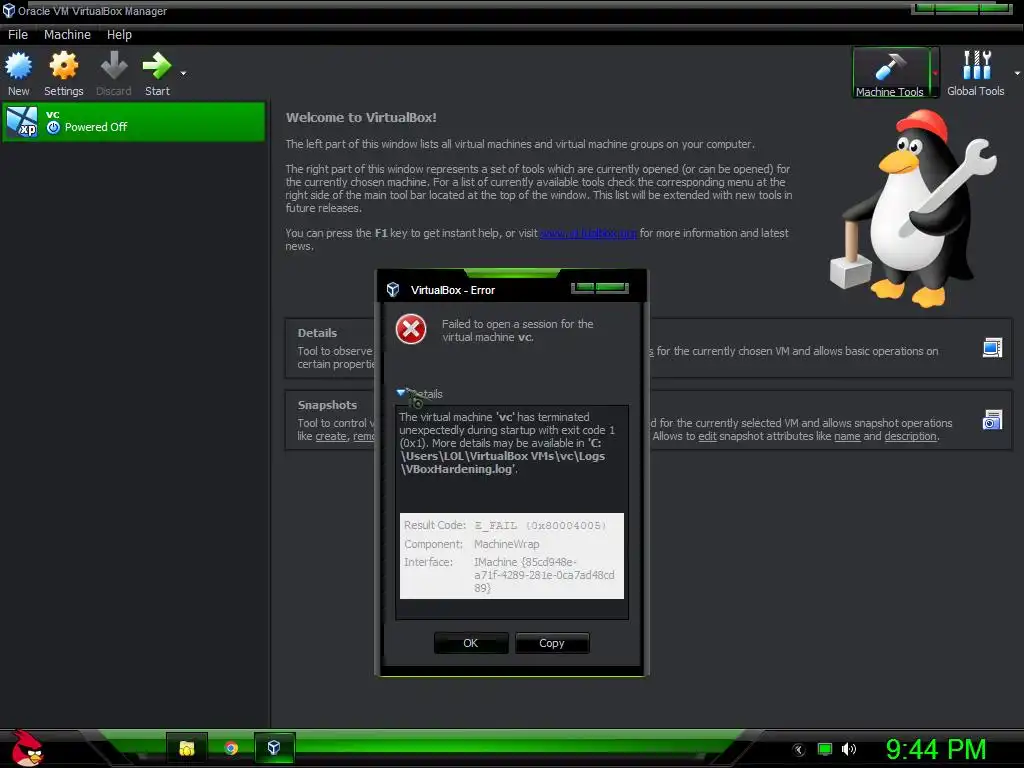
Task: Open the virtualbox.org link
Action: (588, 233)
